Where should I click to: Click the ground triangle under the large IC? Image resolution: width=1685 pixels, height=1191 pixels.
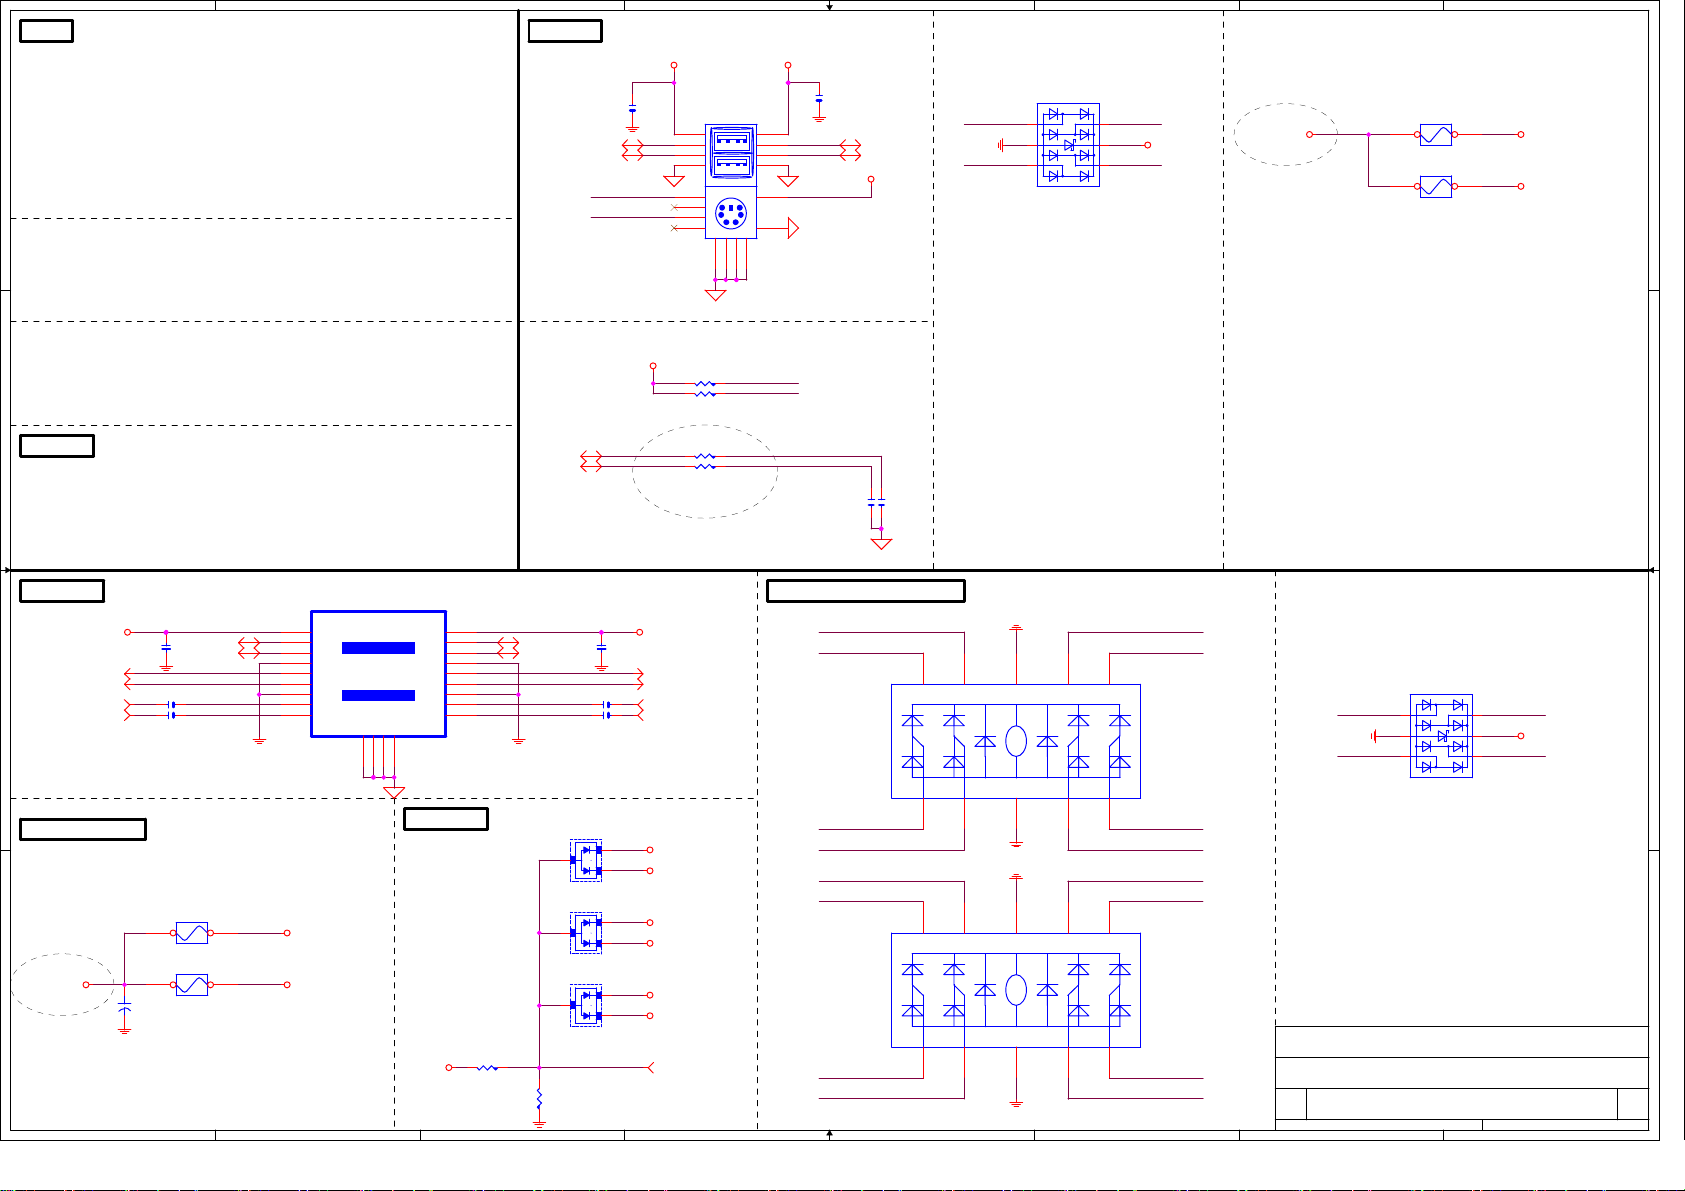click(394, 793)
